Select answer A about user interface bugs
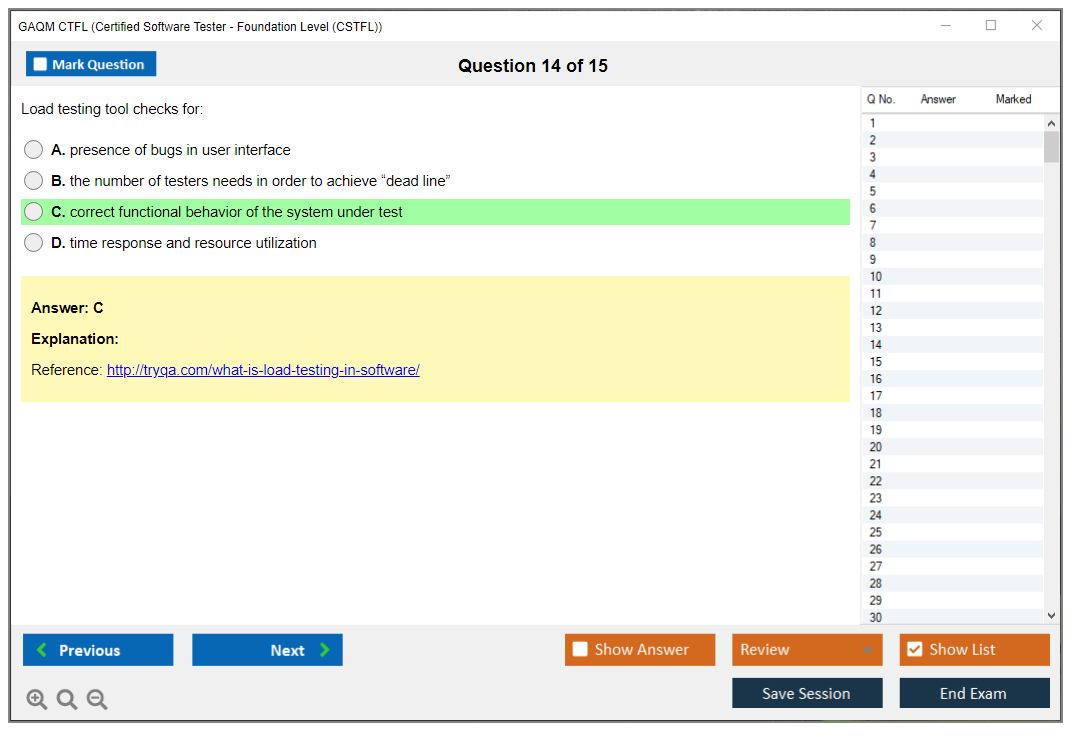Viewport: 1075px width, 735px height. (x=34, y=150)
